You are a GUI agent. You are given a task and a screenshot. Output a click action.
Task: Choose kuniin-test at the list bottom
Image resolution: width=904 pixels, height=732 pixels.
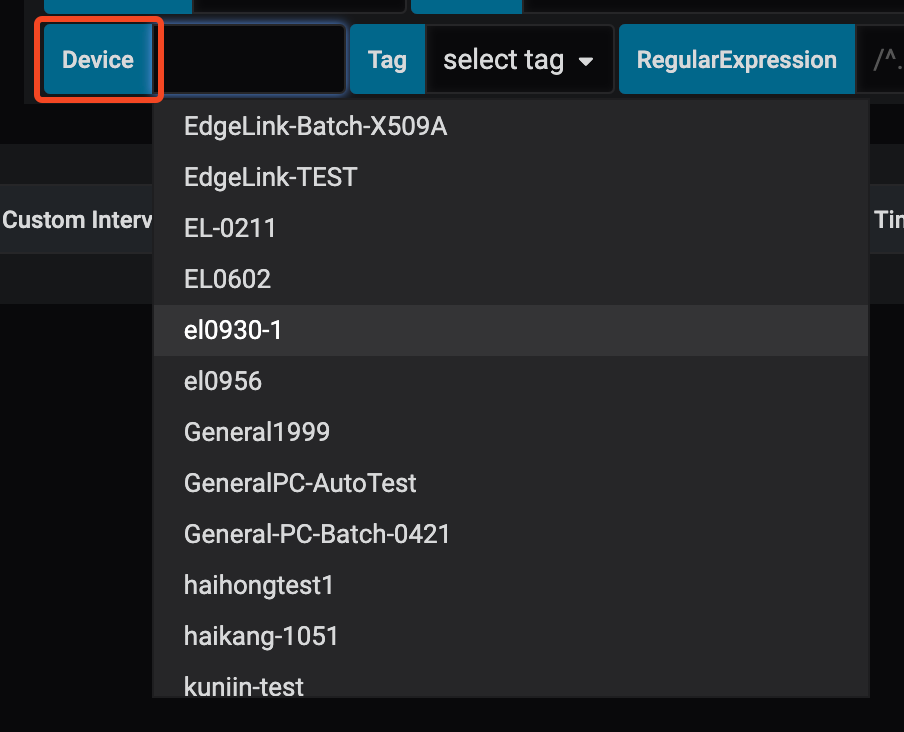click(243, 686)
